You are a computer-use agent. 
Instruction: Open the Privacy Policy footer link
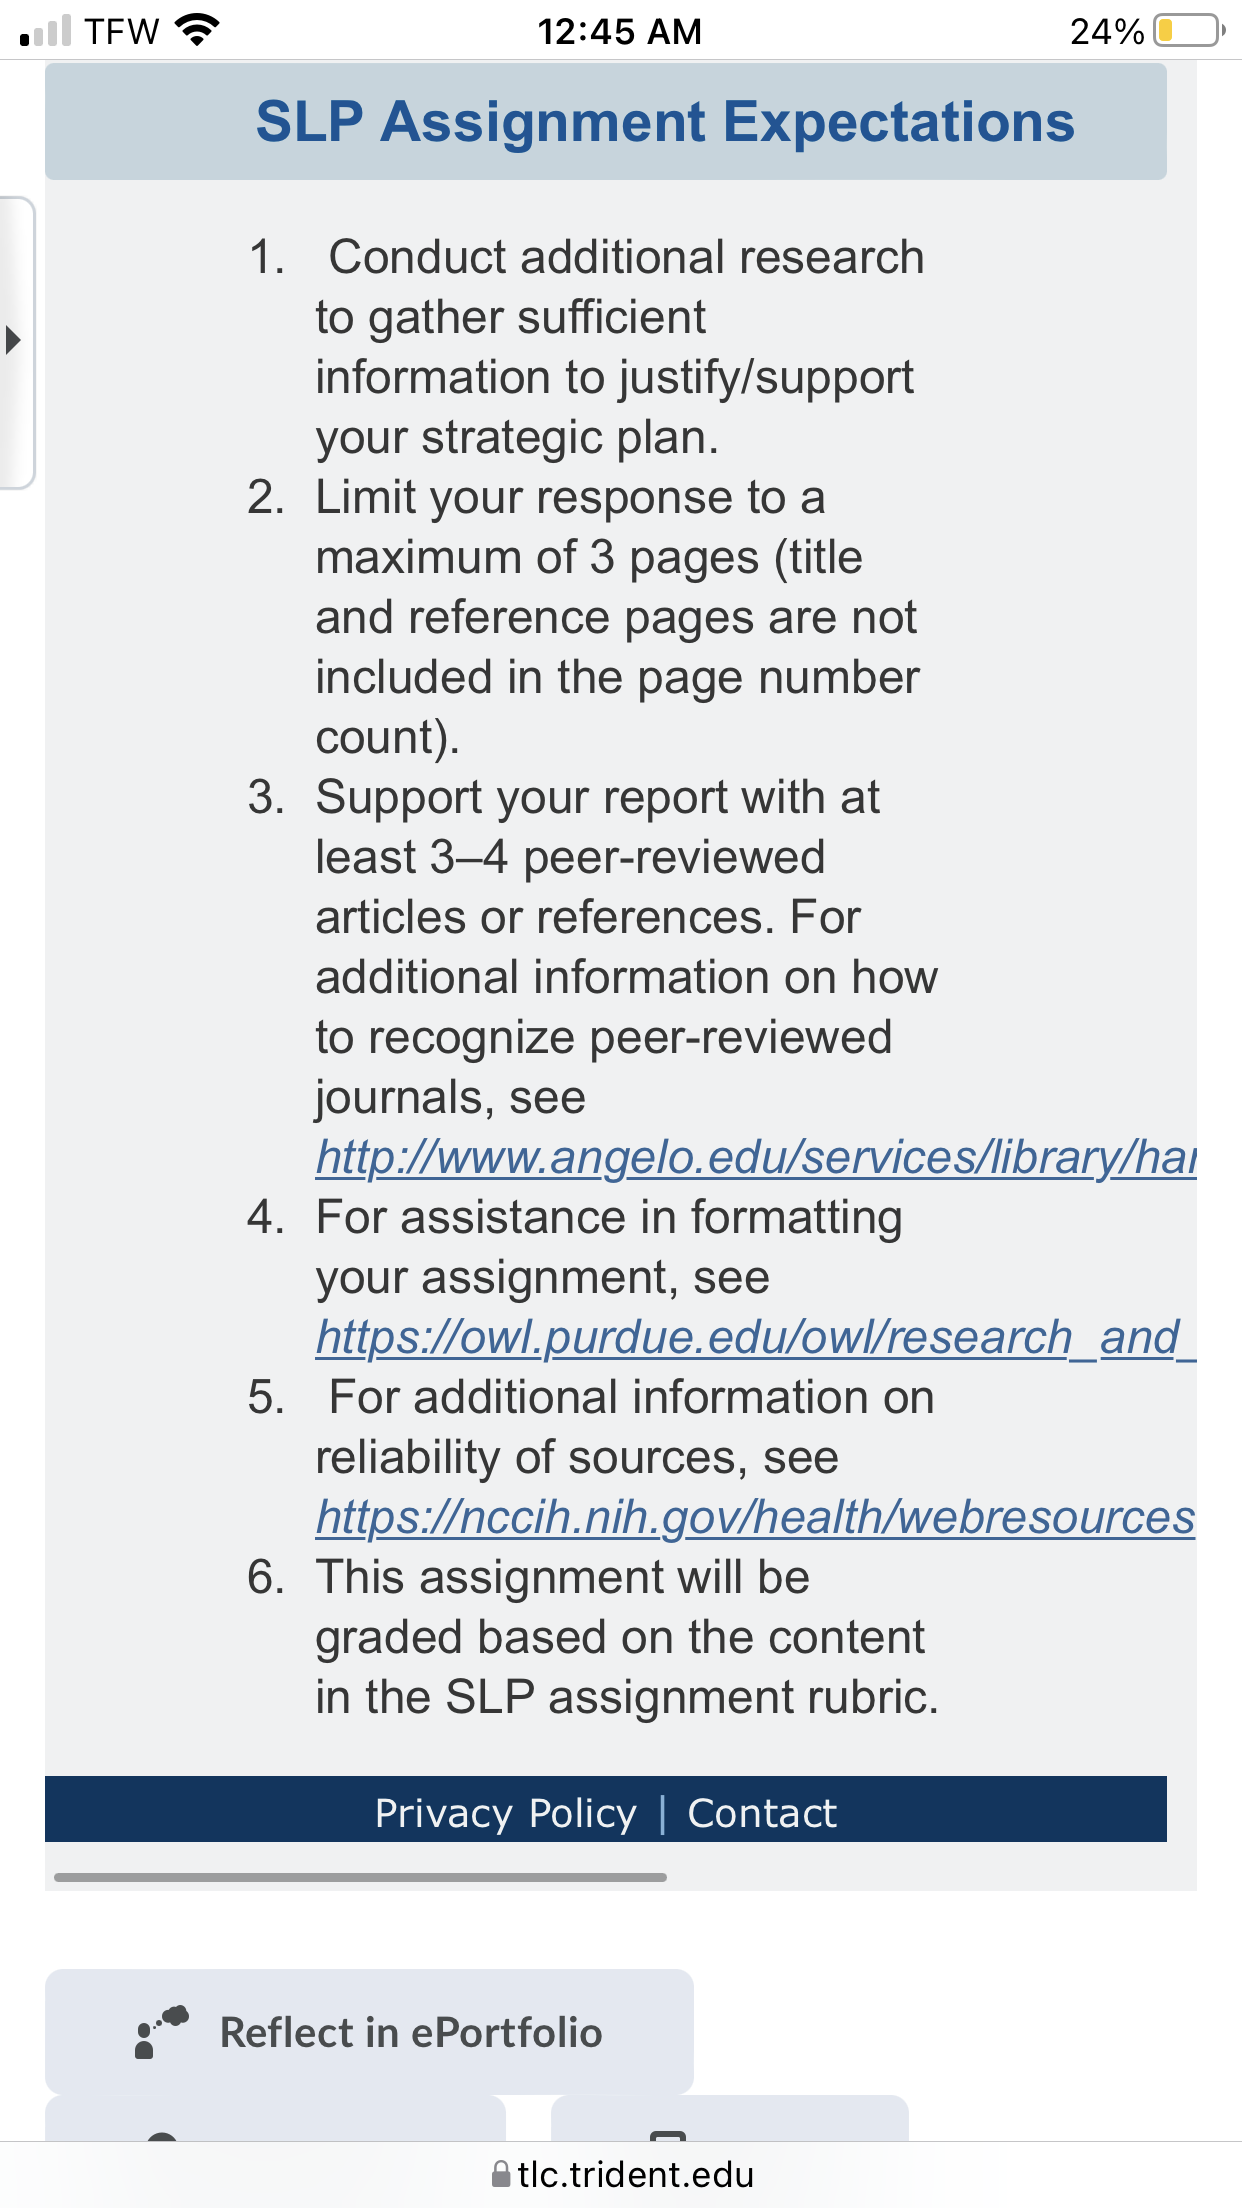[505, 1813]
